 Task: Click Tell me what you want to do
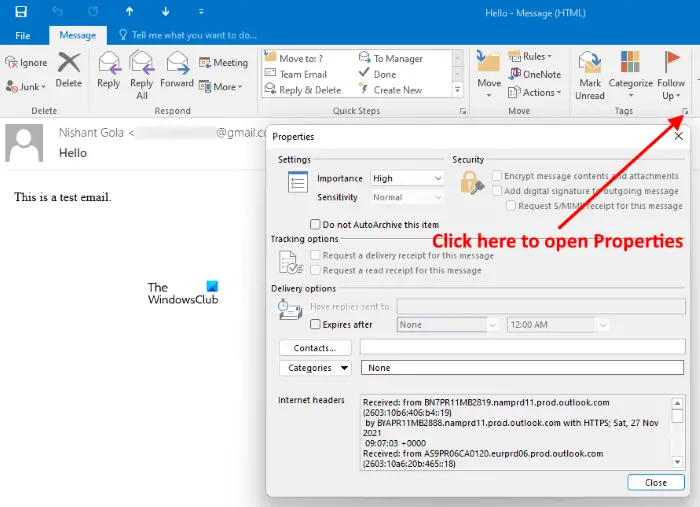[188, 35]
